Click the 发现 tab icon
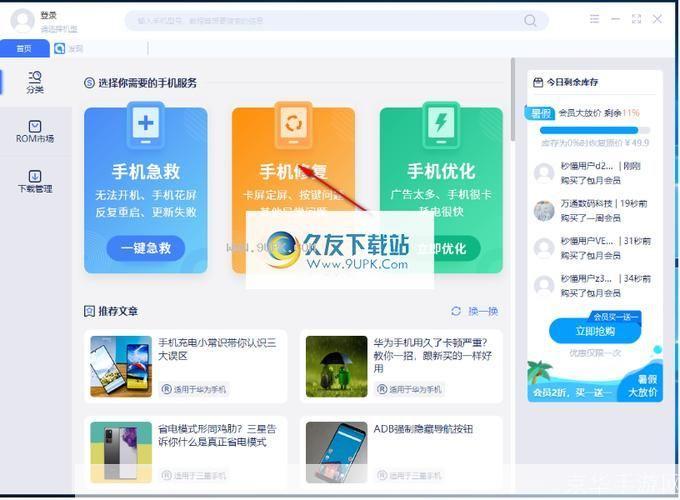Image resolution: width=680 pixels, height=500 pixels. [x=59, y=48]
